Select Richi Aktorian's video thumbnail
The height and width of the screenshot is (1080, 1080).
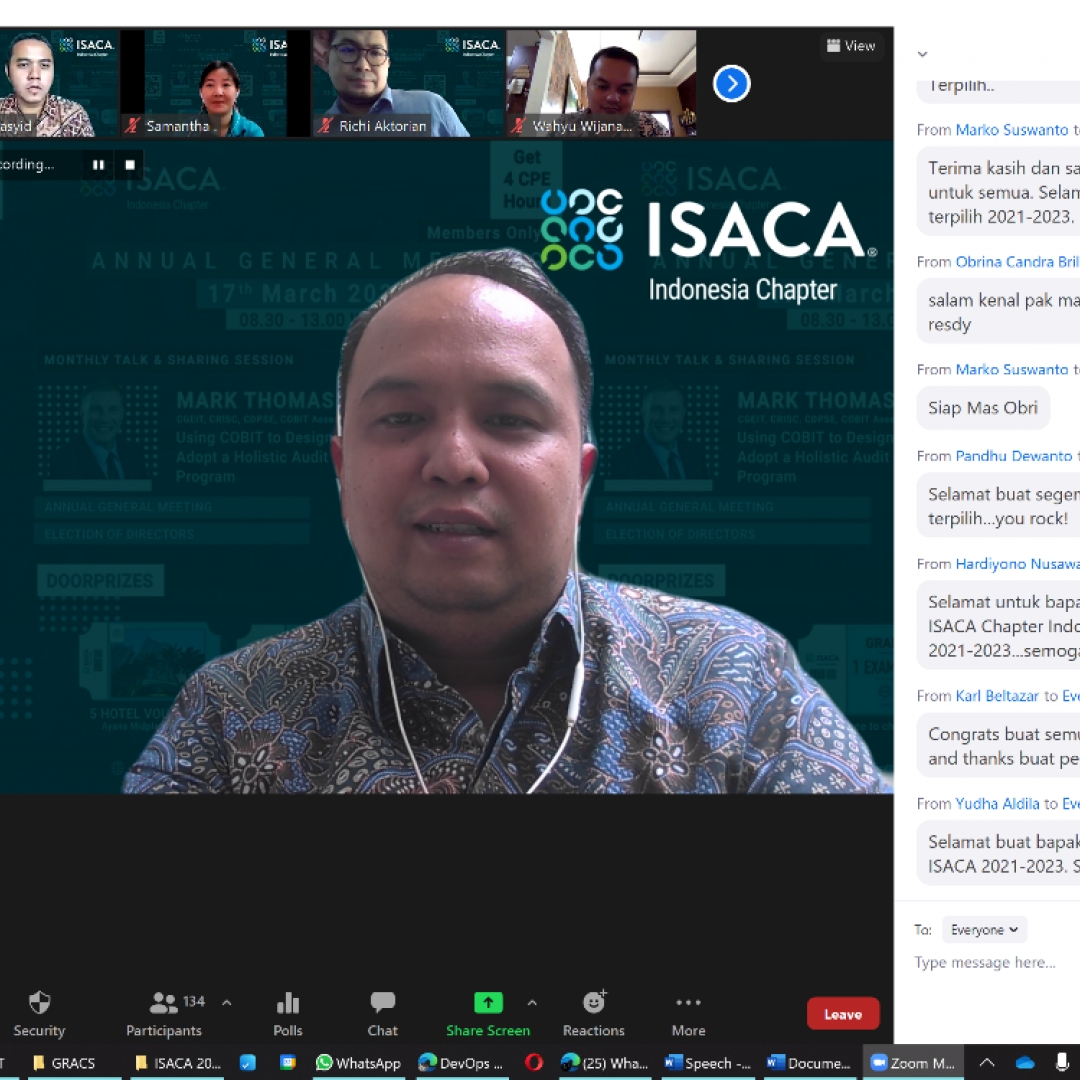click(x=408, y=83)
